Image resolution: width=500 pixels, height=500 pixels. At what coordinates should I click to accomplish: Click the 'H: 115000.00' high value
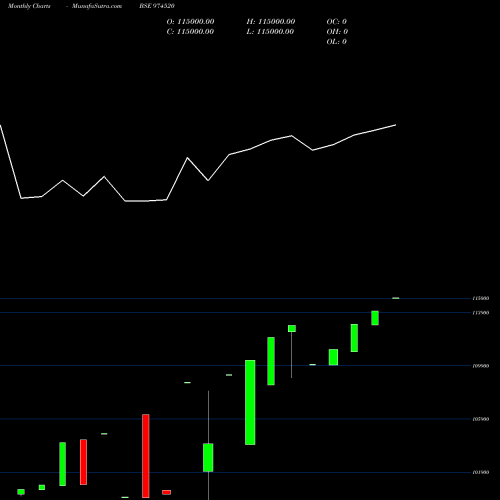tap(271, 22)
